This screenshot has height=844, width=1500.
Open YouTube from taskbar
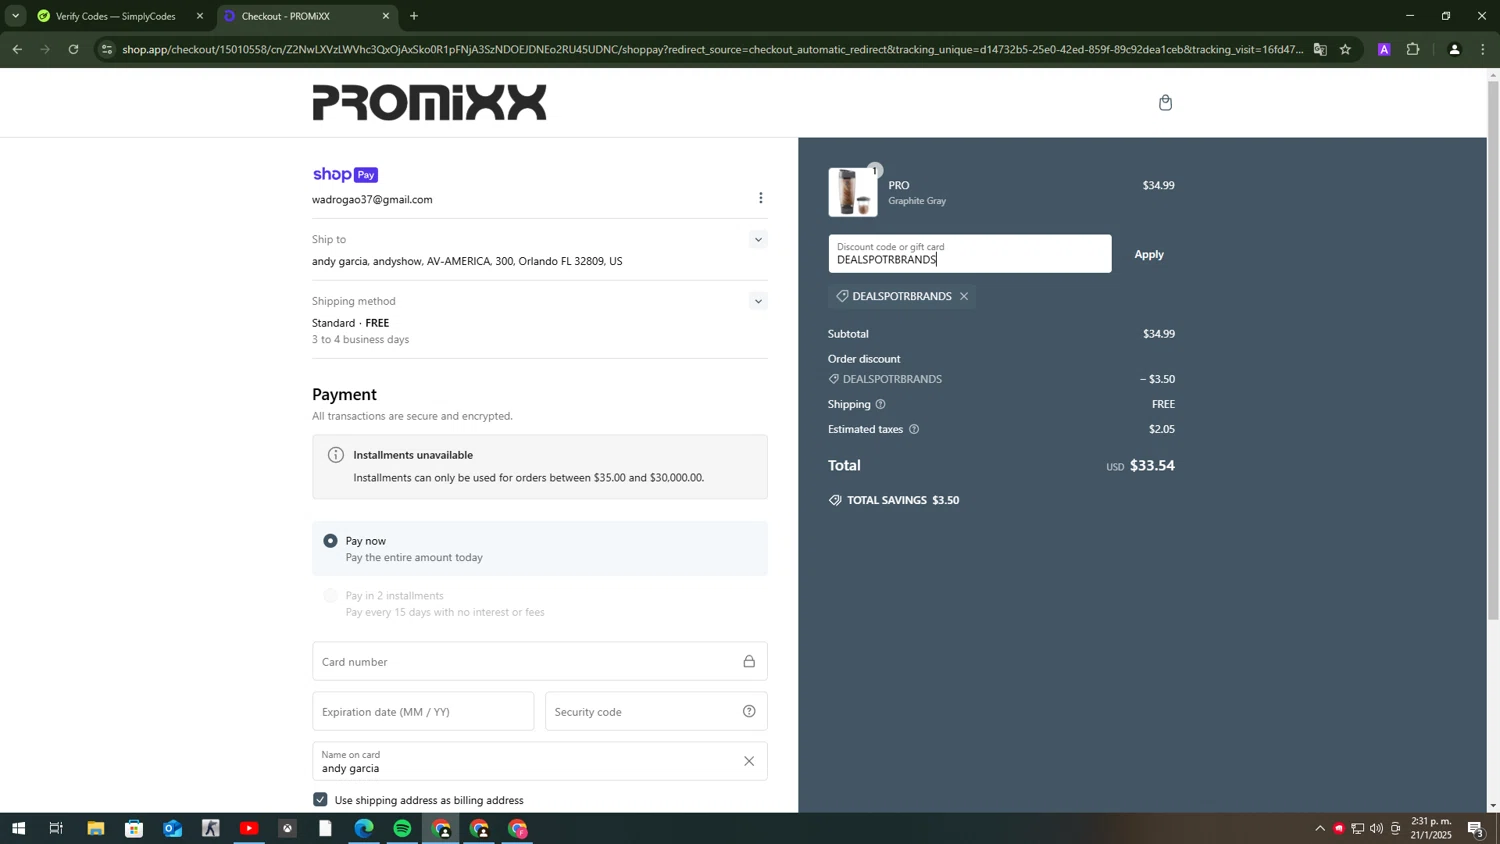pos(249,828)
